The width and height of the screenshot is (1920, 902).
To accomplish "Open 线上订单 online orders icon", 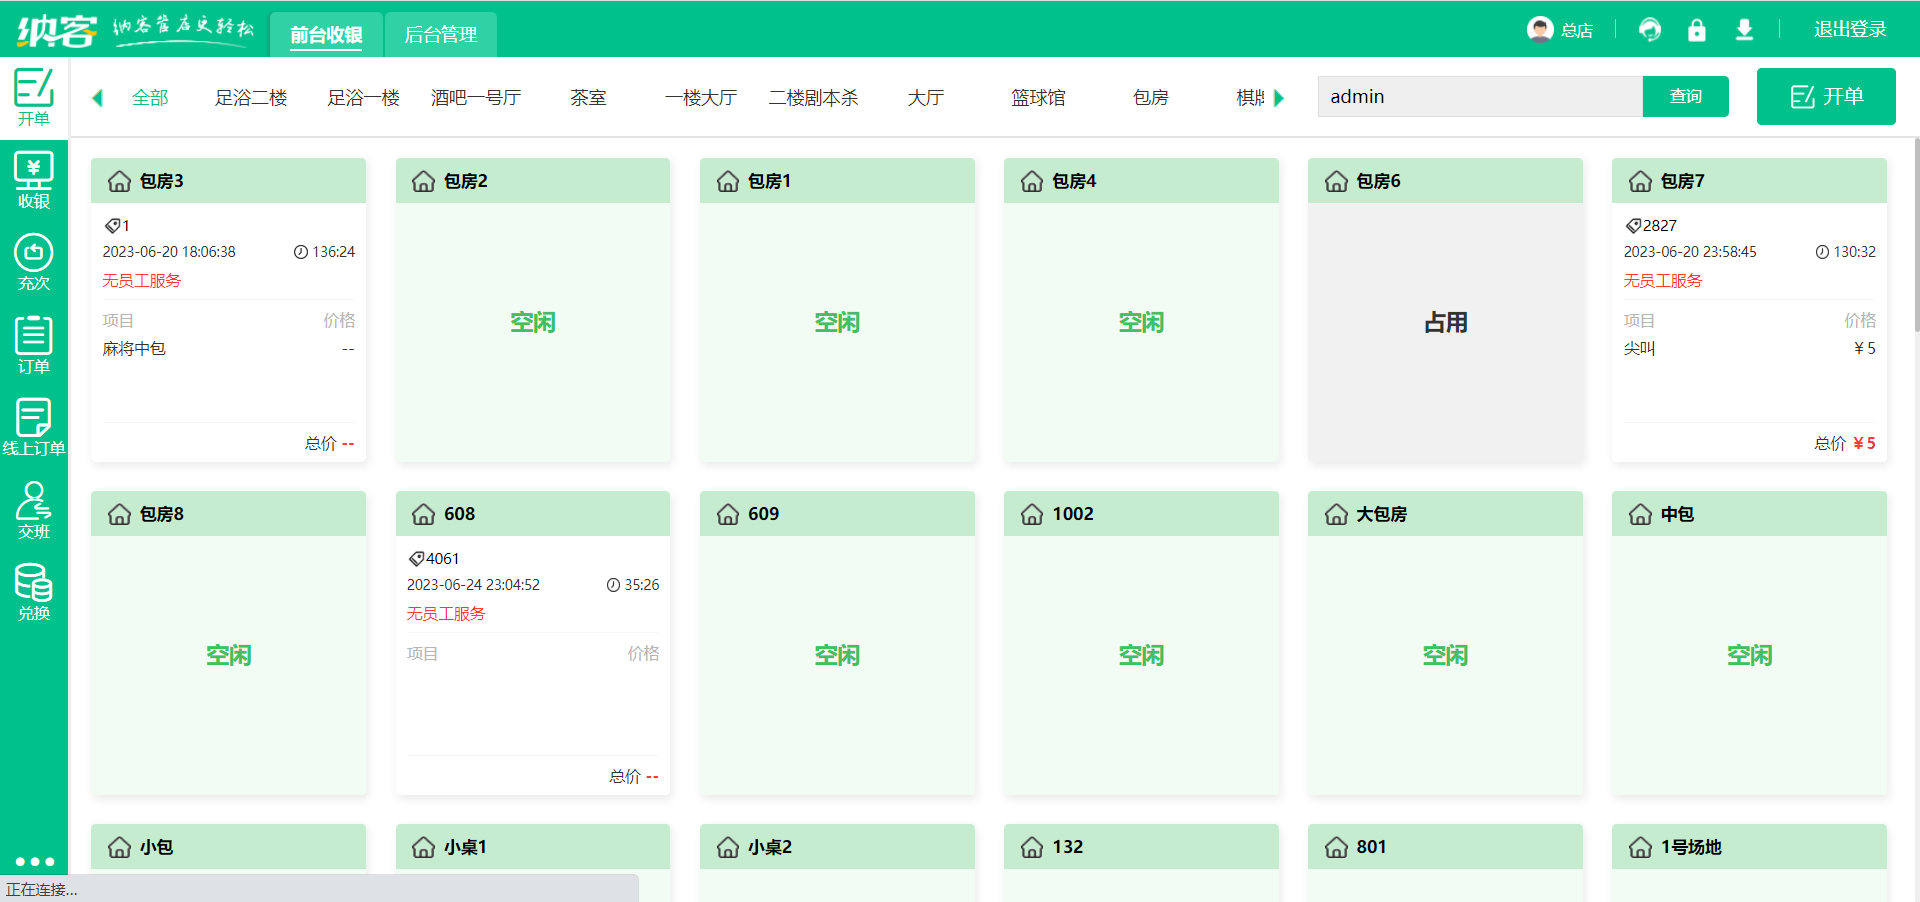I will click(x=33, y=427).
